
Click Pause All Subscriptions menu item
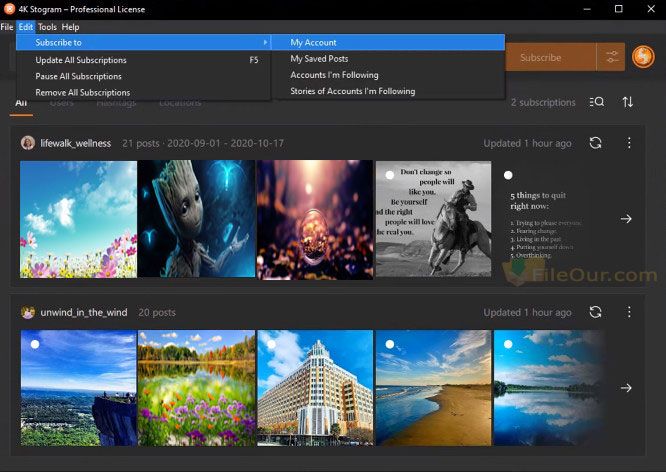(x=79, y=76)
